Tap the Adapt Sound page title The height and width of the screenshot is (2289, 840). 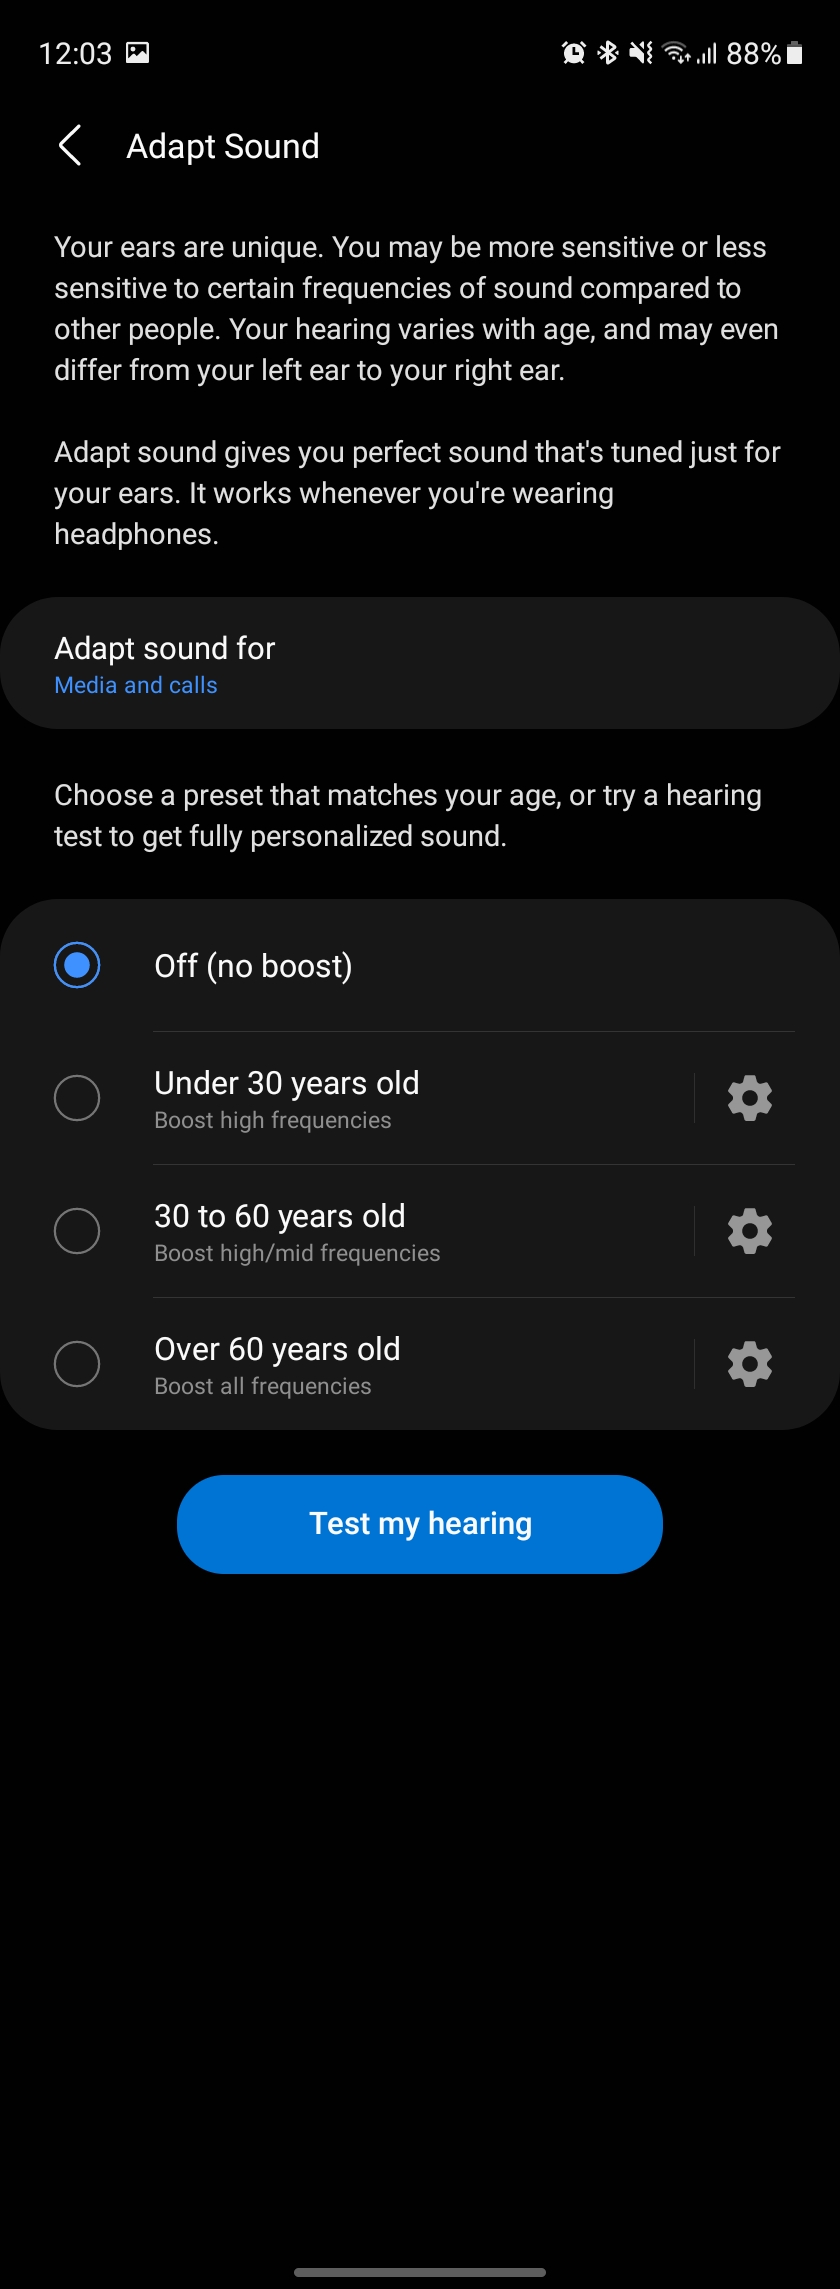223,147
